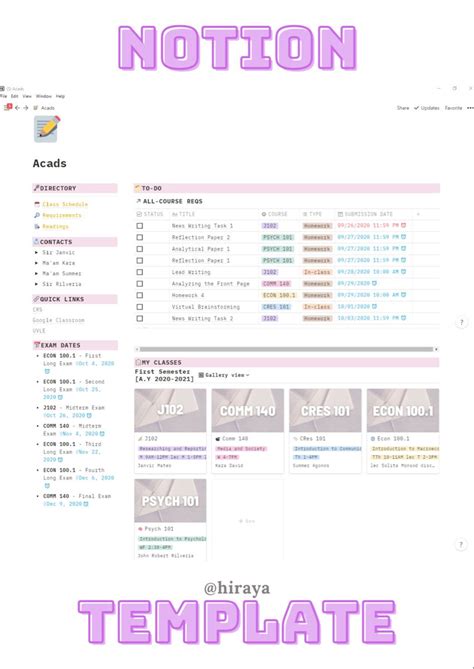Viewport: 474px width, 669px height.
Task: Expand the Ma'am Summer contact toggle
Action: tap(36, 273)
